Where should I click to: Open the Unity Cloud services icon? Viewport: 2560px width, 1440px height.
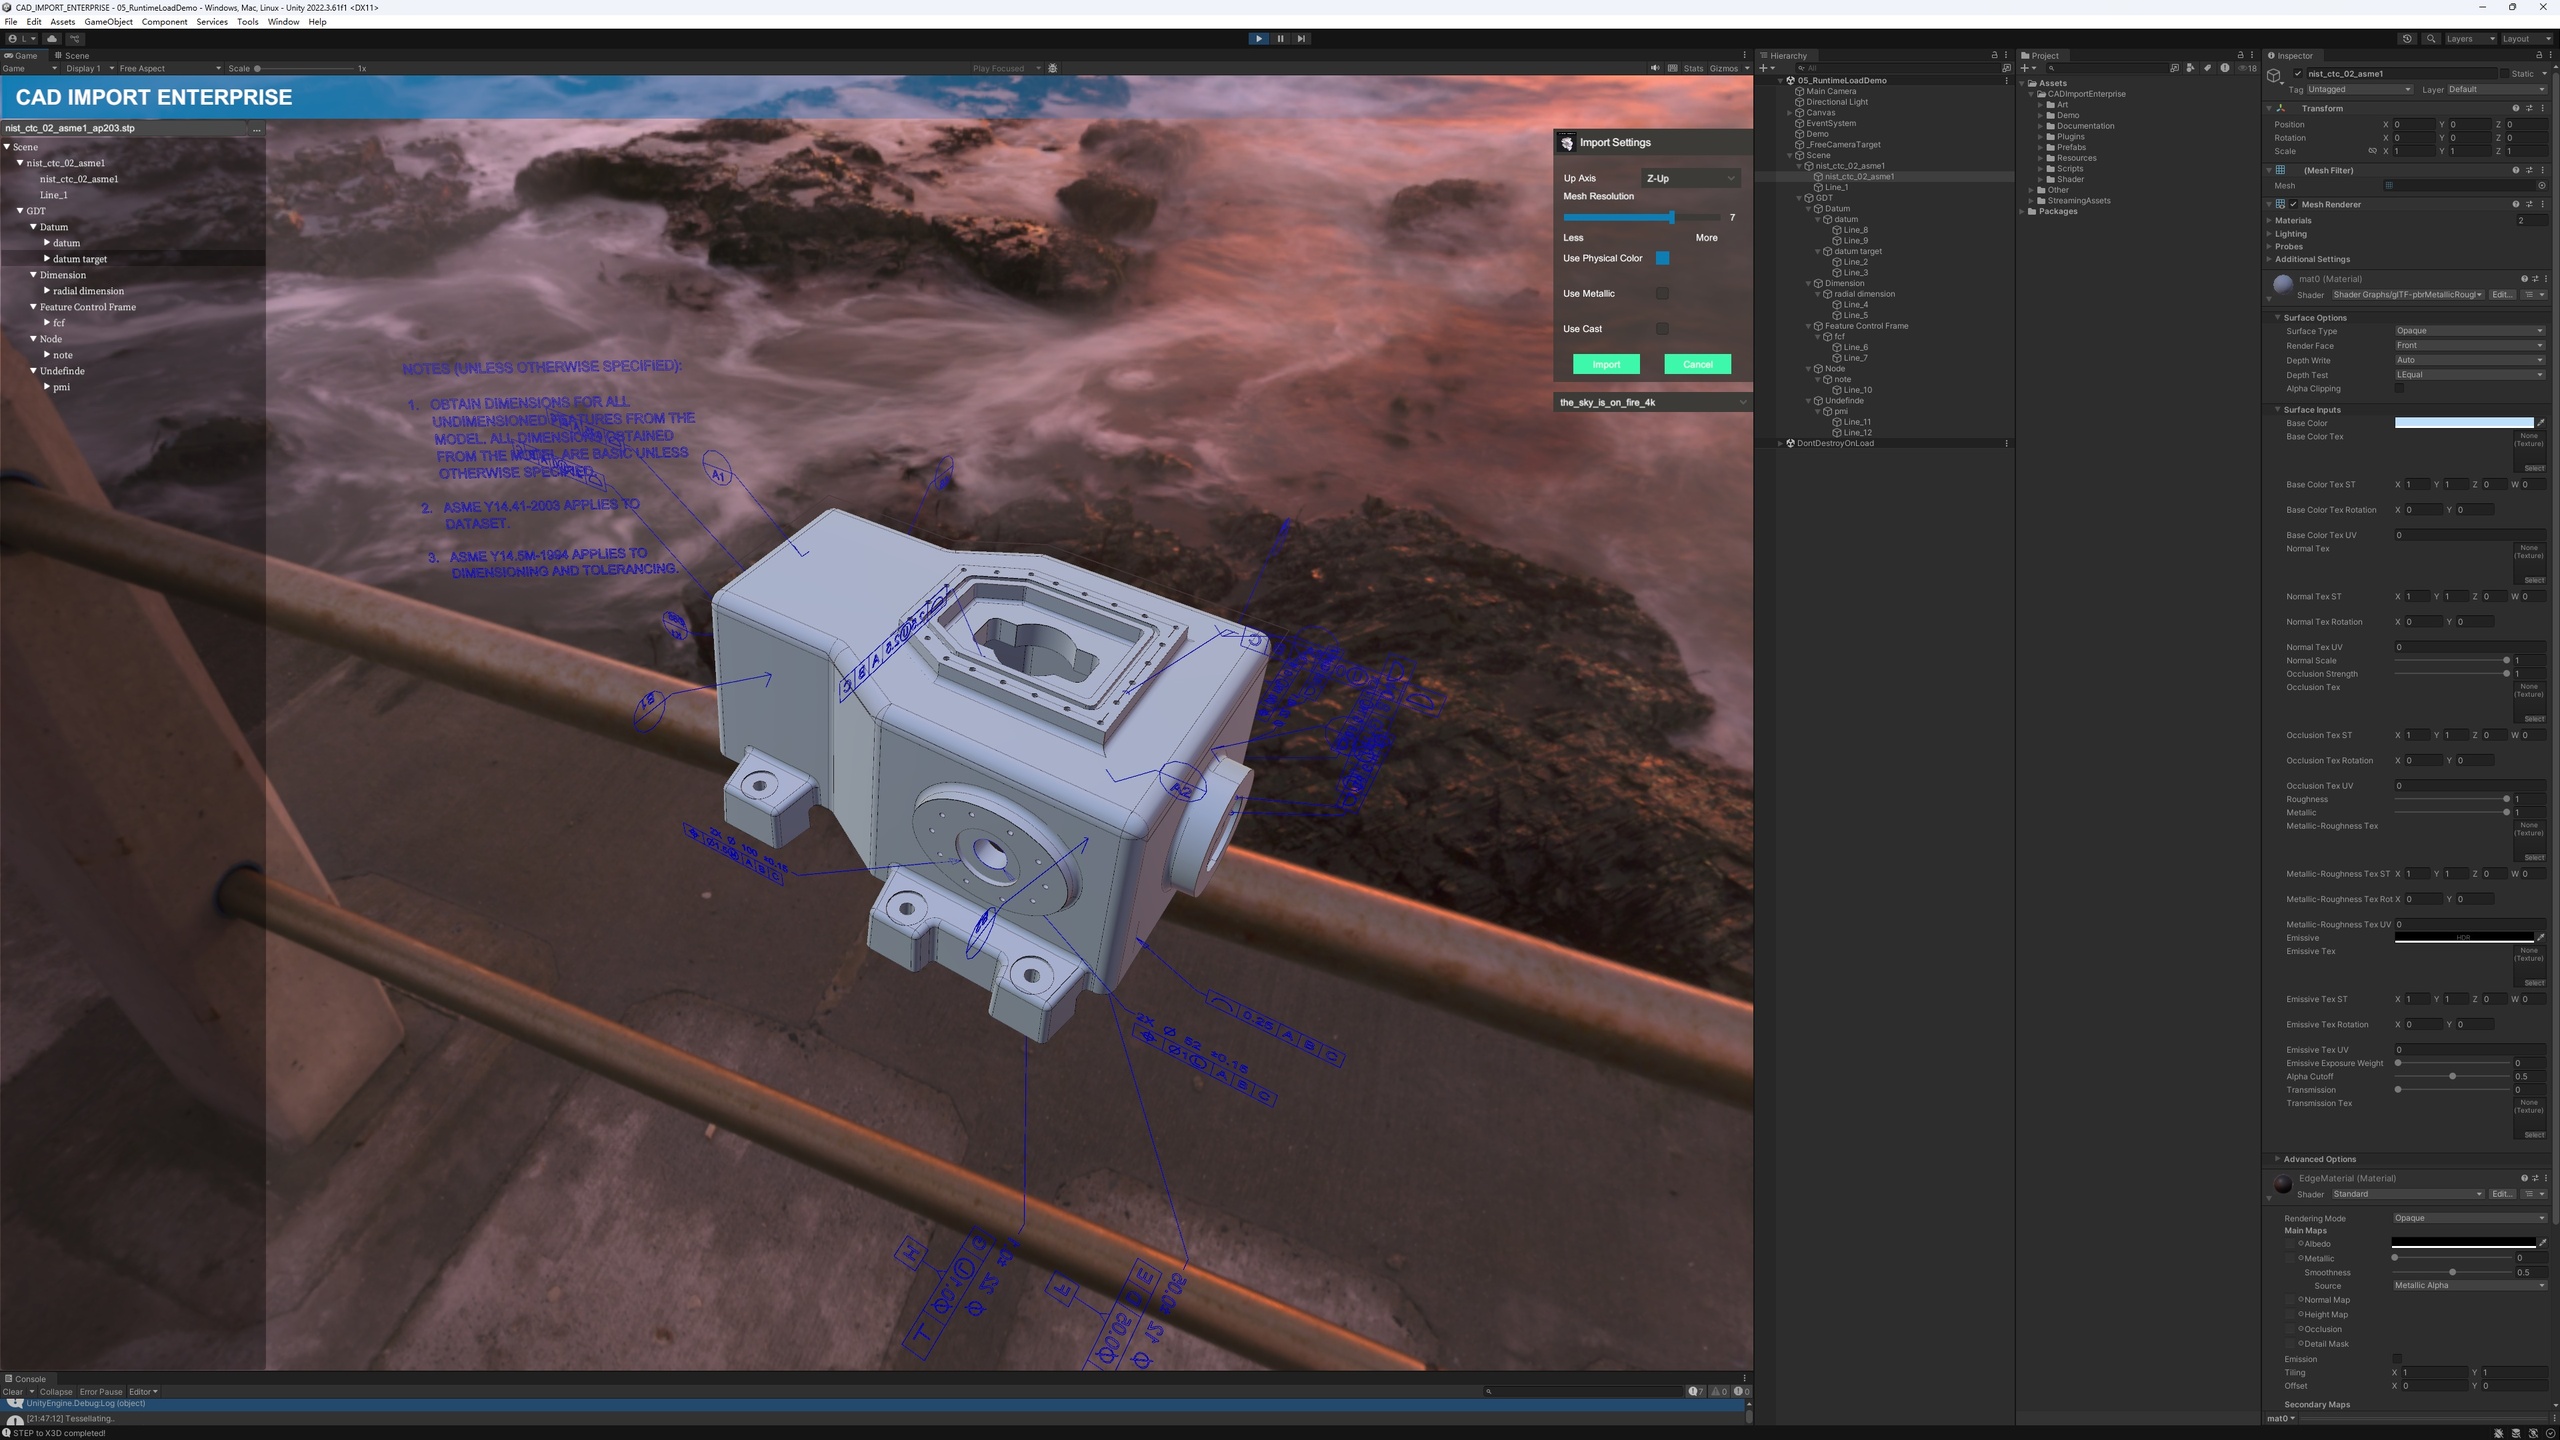click(52, 38)
